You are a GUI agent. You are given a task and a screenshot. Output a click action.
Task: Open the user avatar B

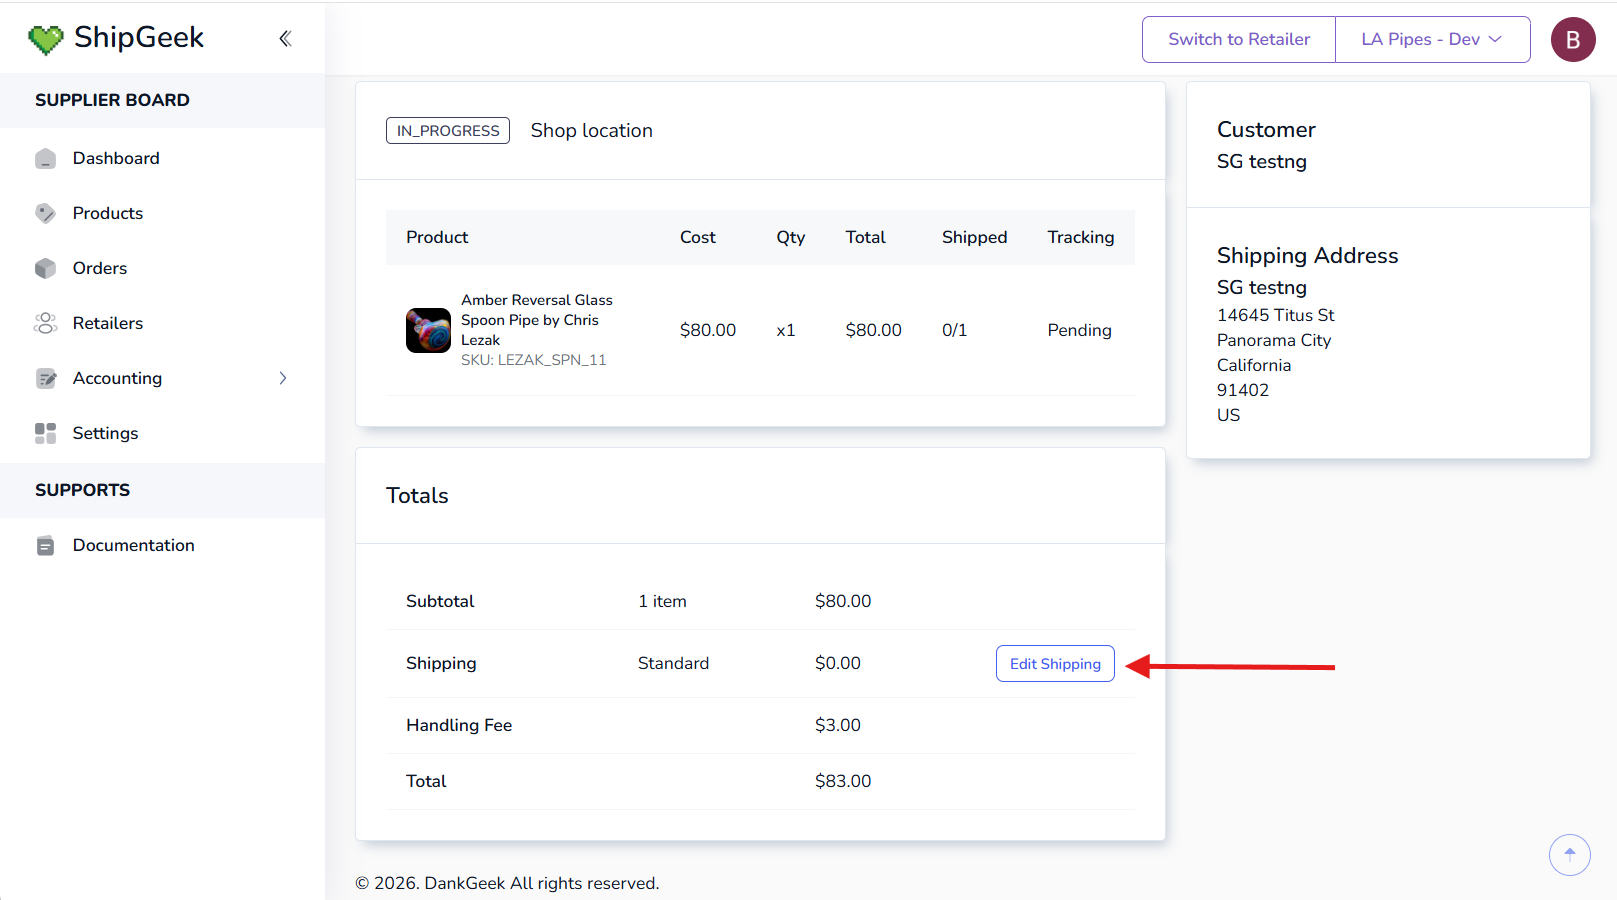pos(1573,39)
